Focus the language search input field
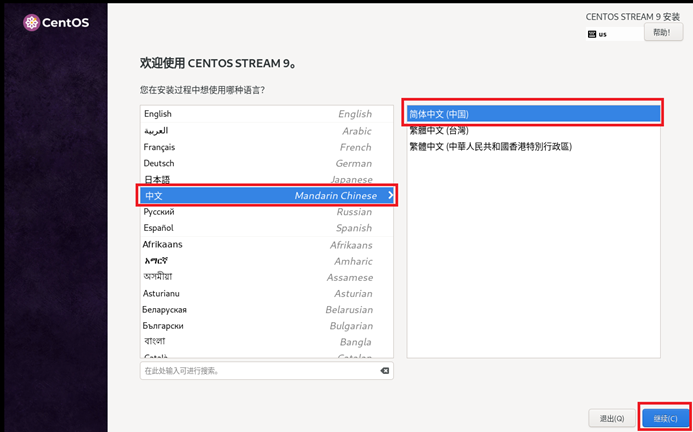693x432 pixels. point(267,371)
